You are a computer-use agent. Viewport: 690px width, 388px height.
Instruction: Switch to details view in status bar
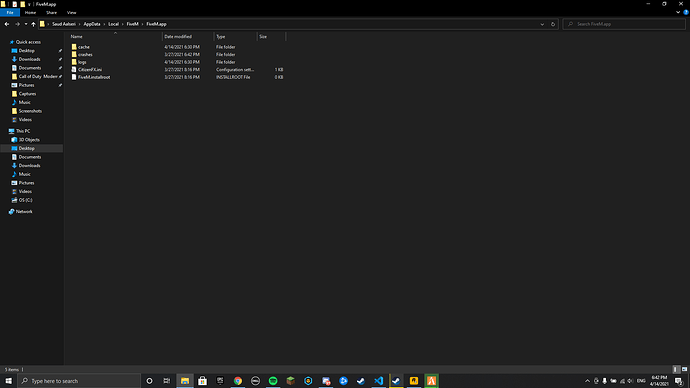[676, 370]
